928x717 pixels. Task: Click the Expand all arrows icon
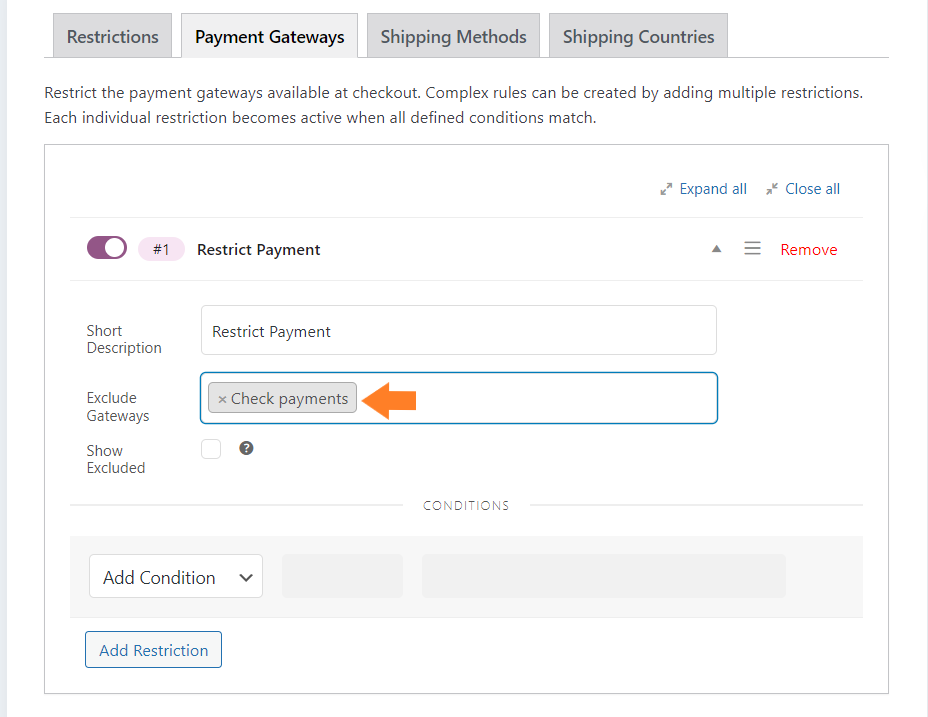[x=666, y=189]
